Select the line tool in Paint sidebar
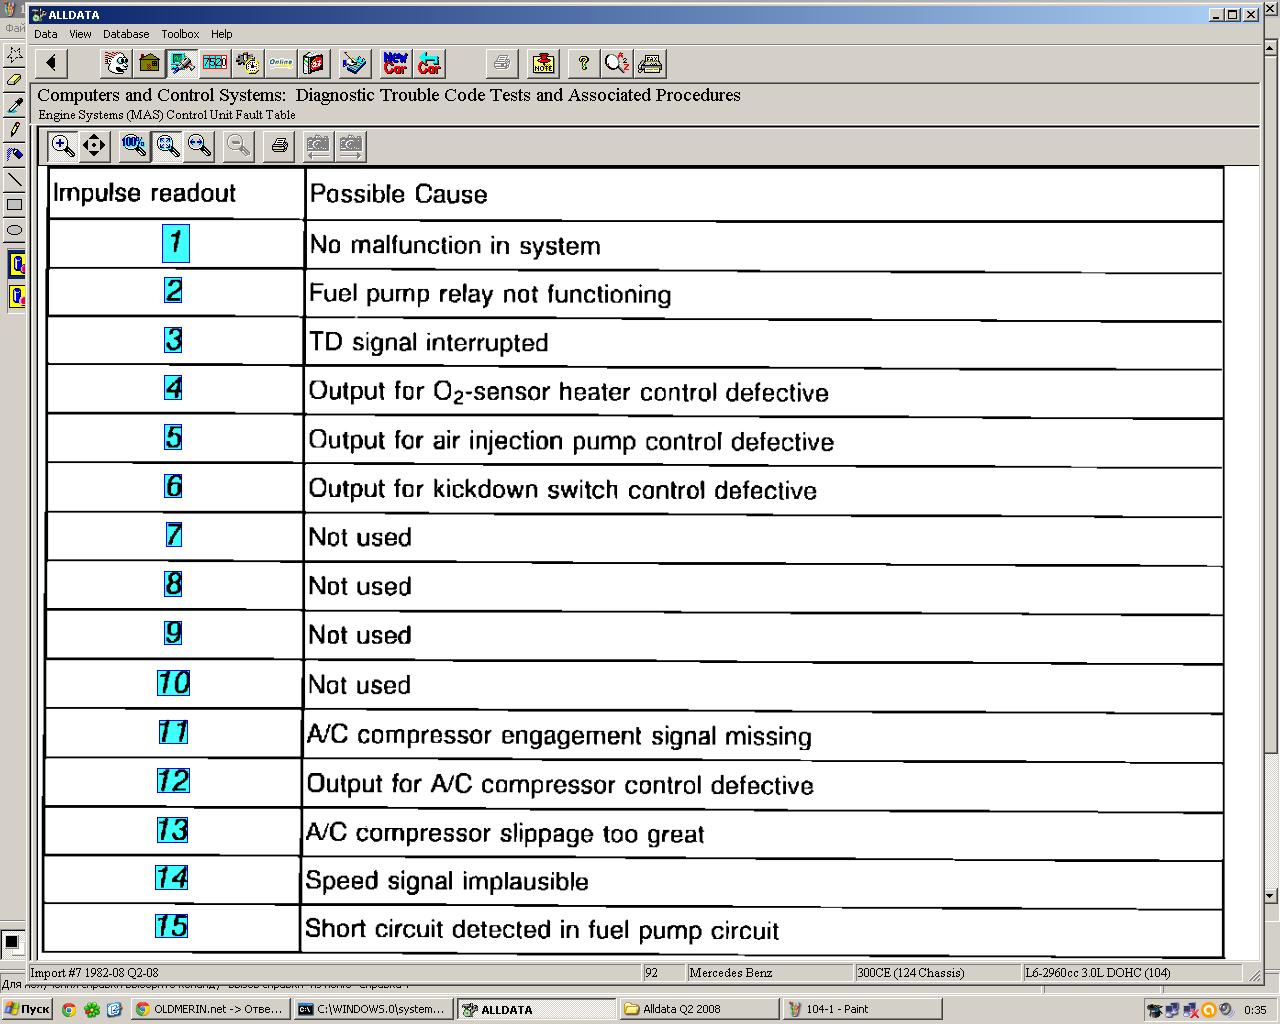Image resolution: width=1280 pixels, height=1024 pixels. (x=14, y=180)
